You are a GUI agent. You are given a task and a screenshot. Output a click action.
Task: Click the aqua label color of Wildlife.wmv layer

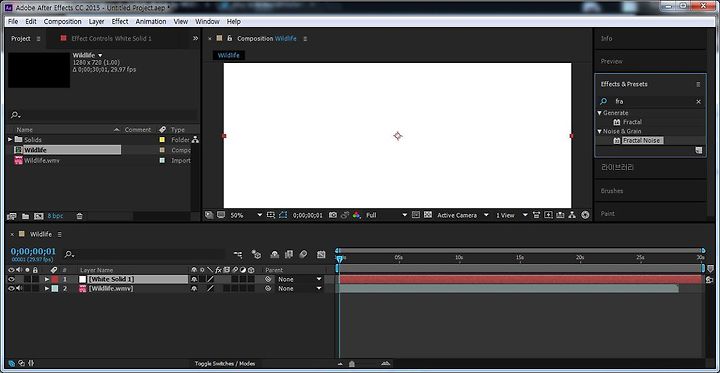point(55,288)
